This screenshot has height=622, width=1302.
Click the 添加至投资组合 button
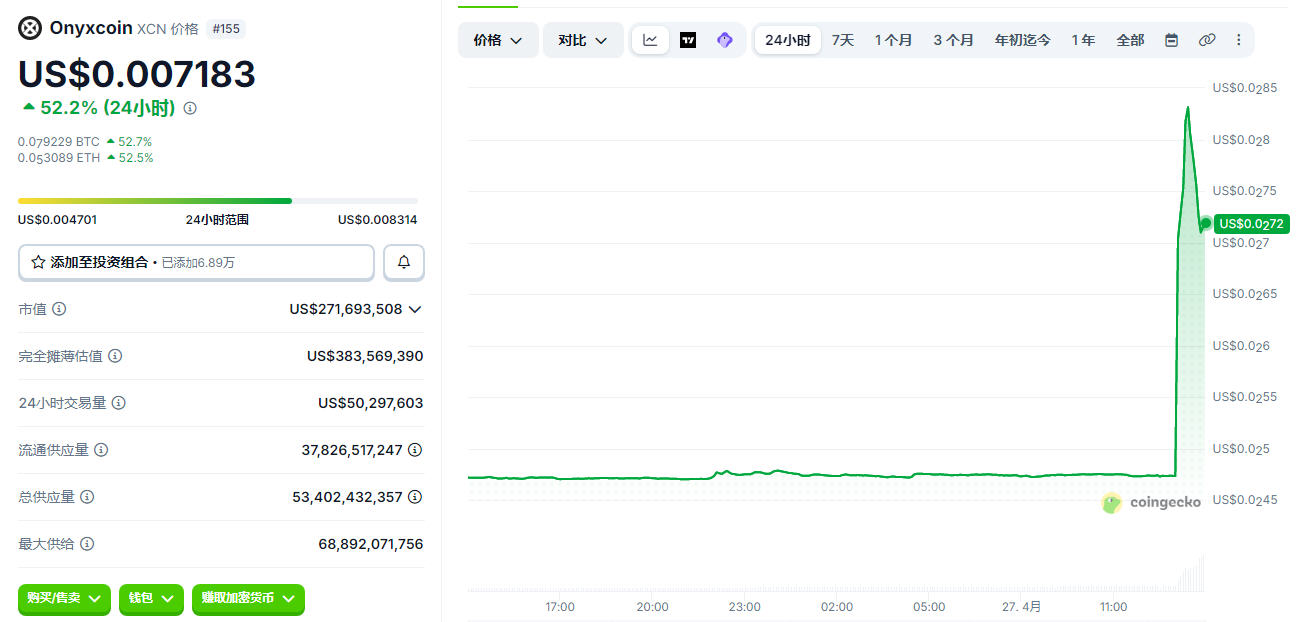tap(196, 262)
